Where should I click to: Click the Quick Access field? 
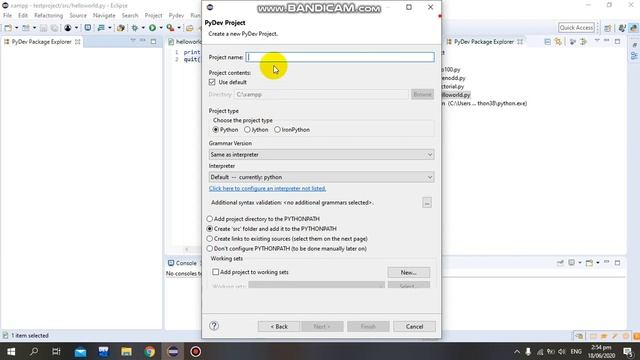pos(576,28)
